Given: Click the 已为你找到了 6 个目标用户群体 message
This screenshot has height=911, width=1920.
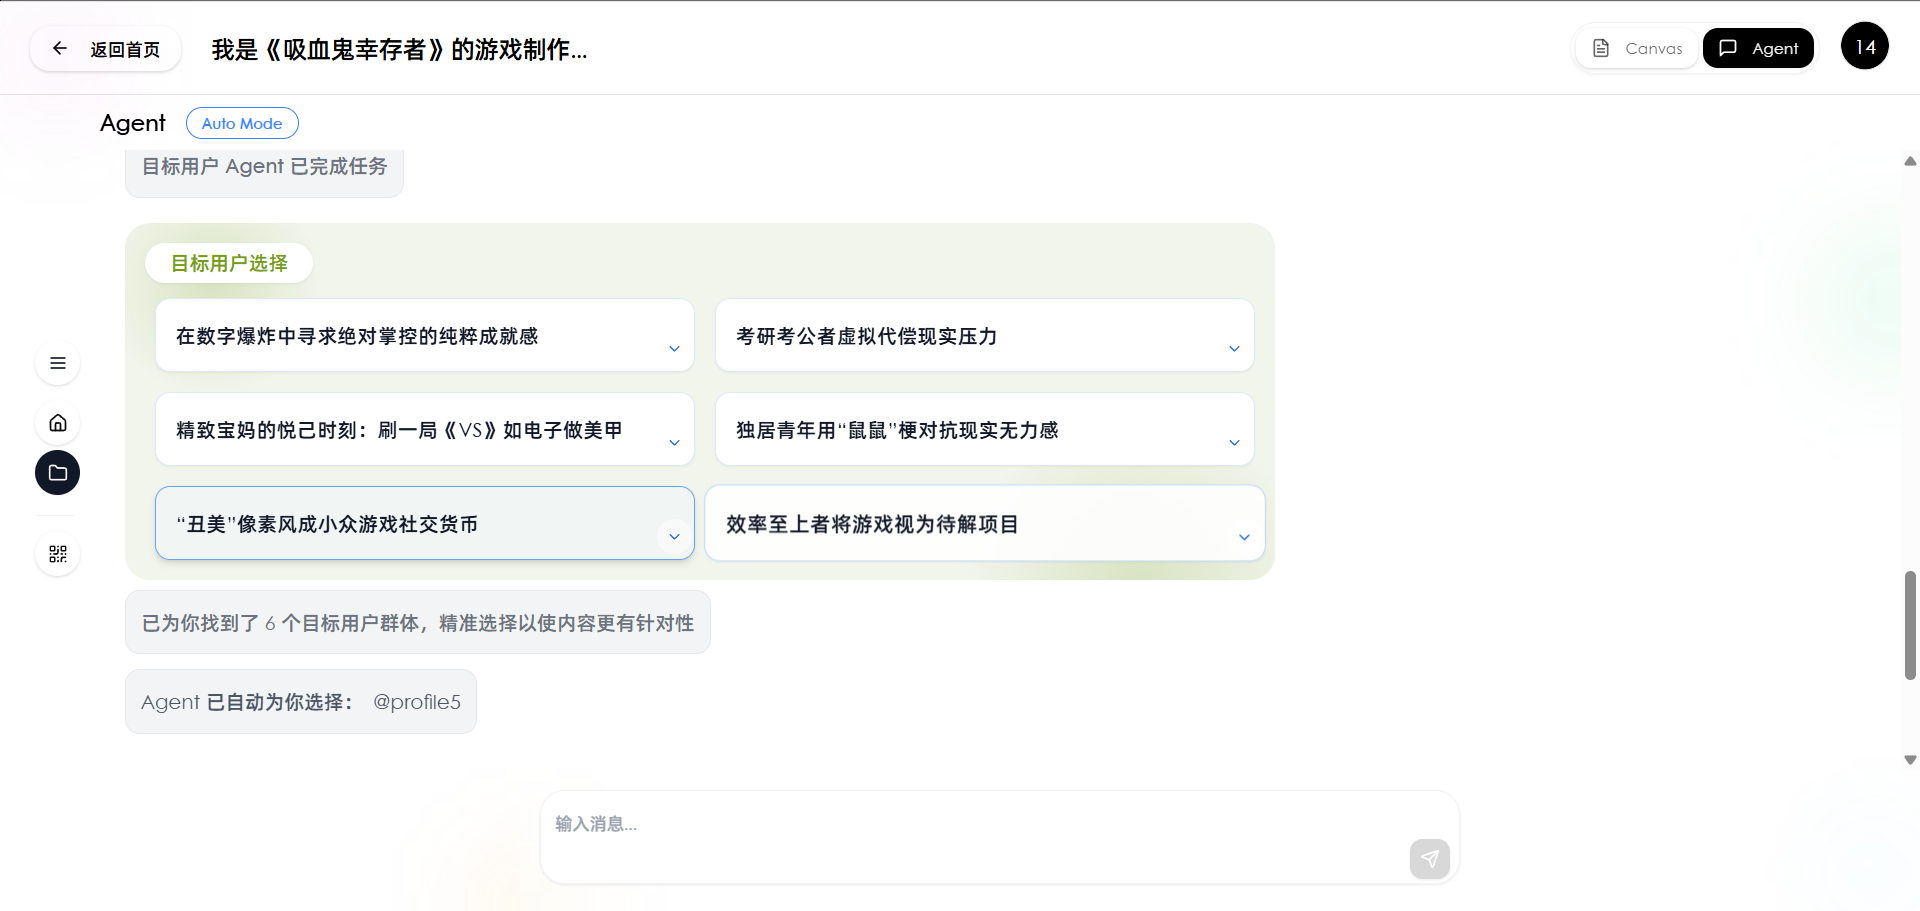Looking at the screenshot, I should pos(418,623).
